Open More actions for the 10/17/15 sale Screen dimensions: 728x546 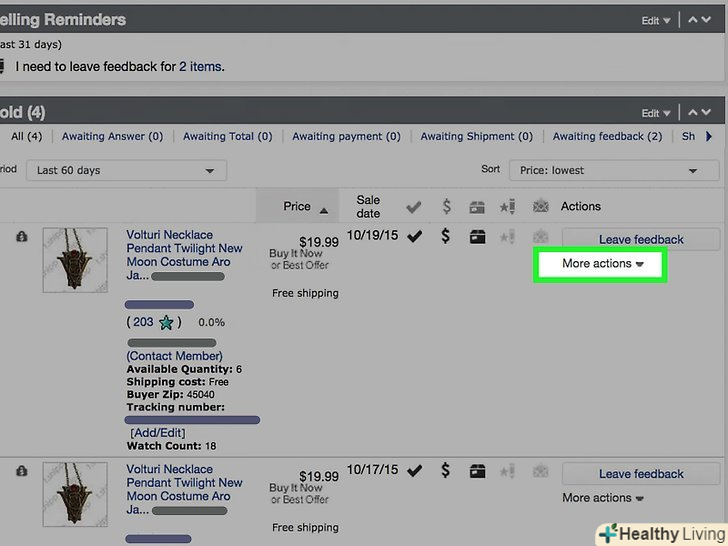[x=603, y=498]
